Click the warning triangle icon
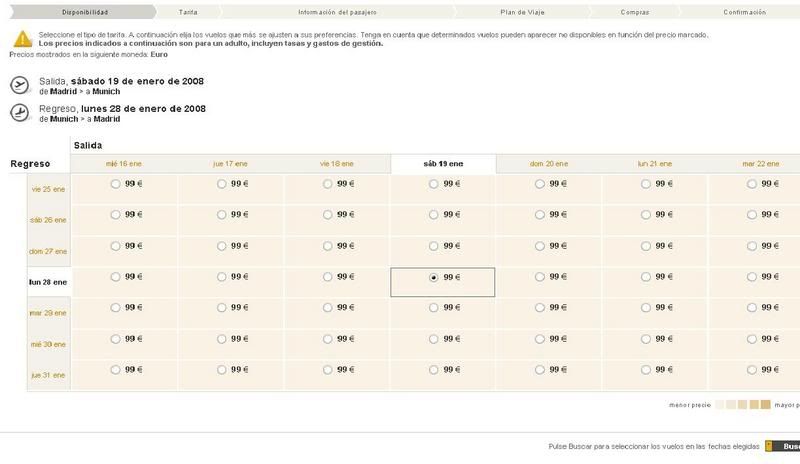Viewport: 800px width, 464px height. (x=22, y=39)
